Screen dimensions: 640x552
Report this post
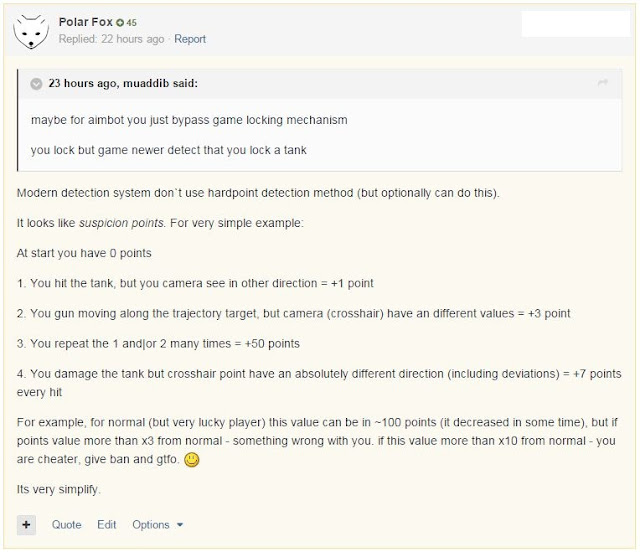coord(190,39)
